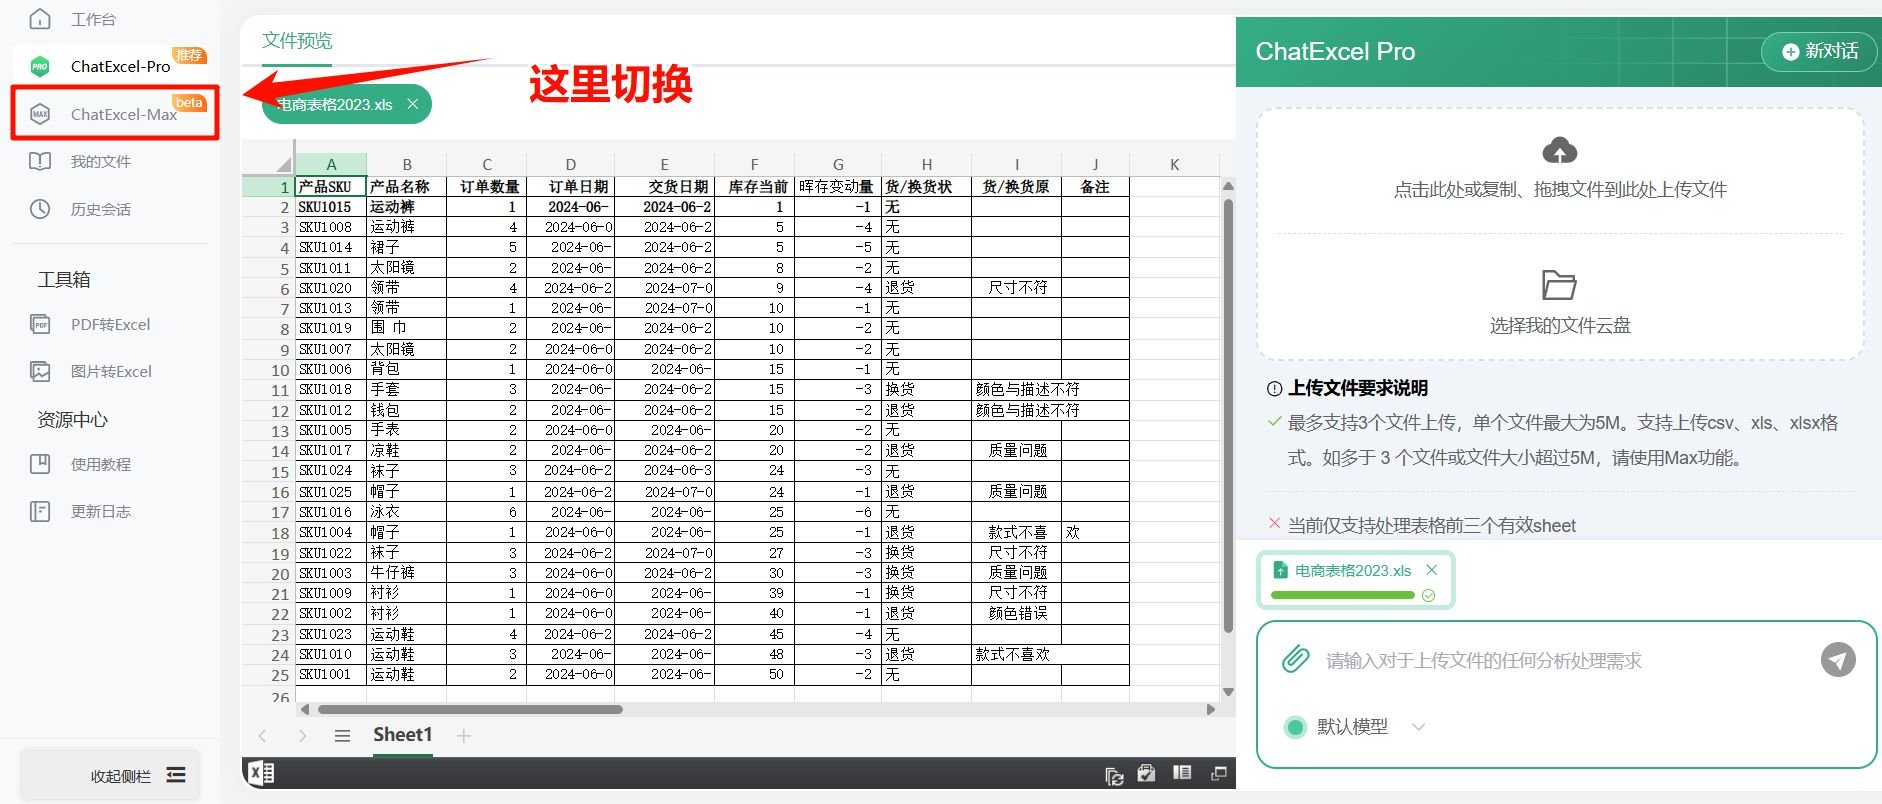
Task: Type in the analysis request input field
Action: point(1560,661)
